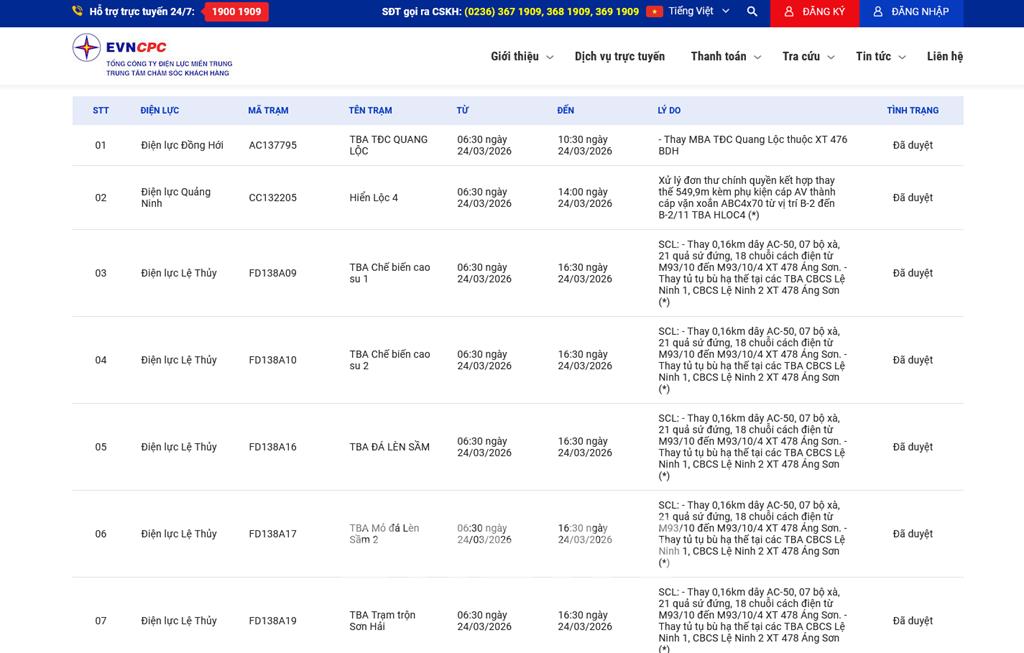This screenshot has height=653, width=1024.
Task: Click the Mã trạm column header
Action: click(268, 110)
